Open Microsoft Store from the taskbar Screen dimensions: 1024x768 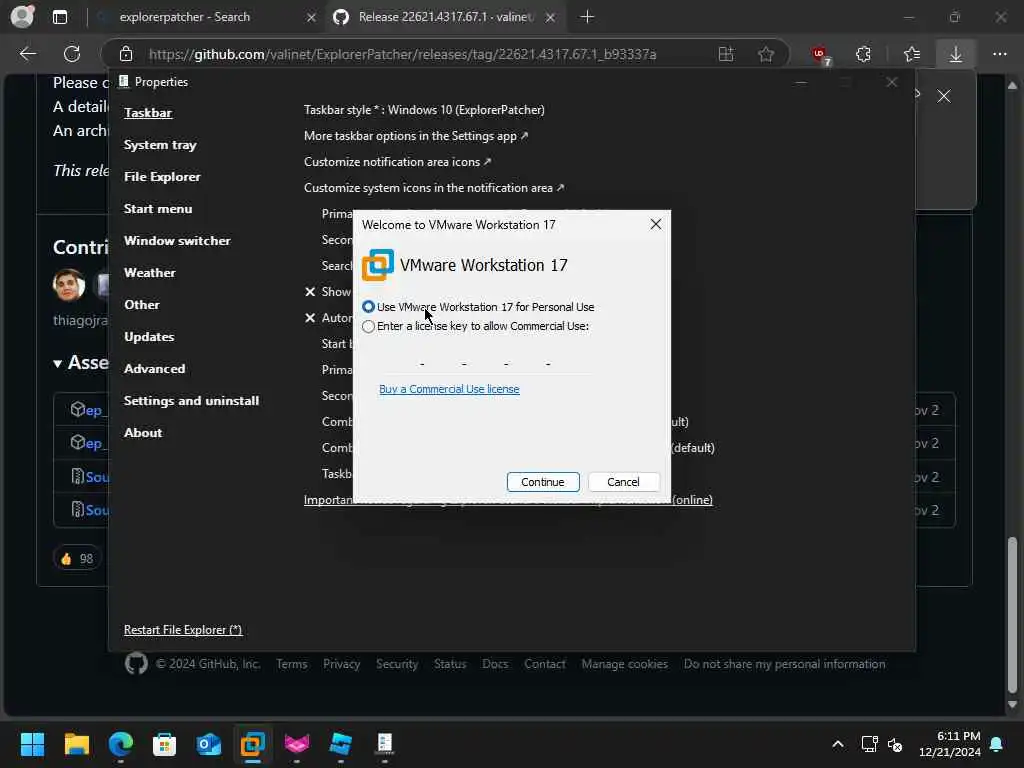(165, 744)
